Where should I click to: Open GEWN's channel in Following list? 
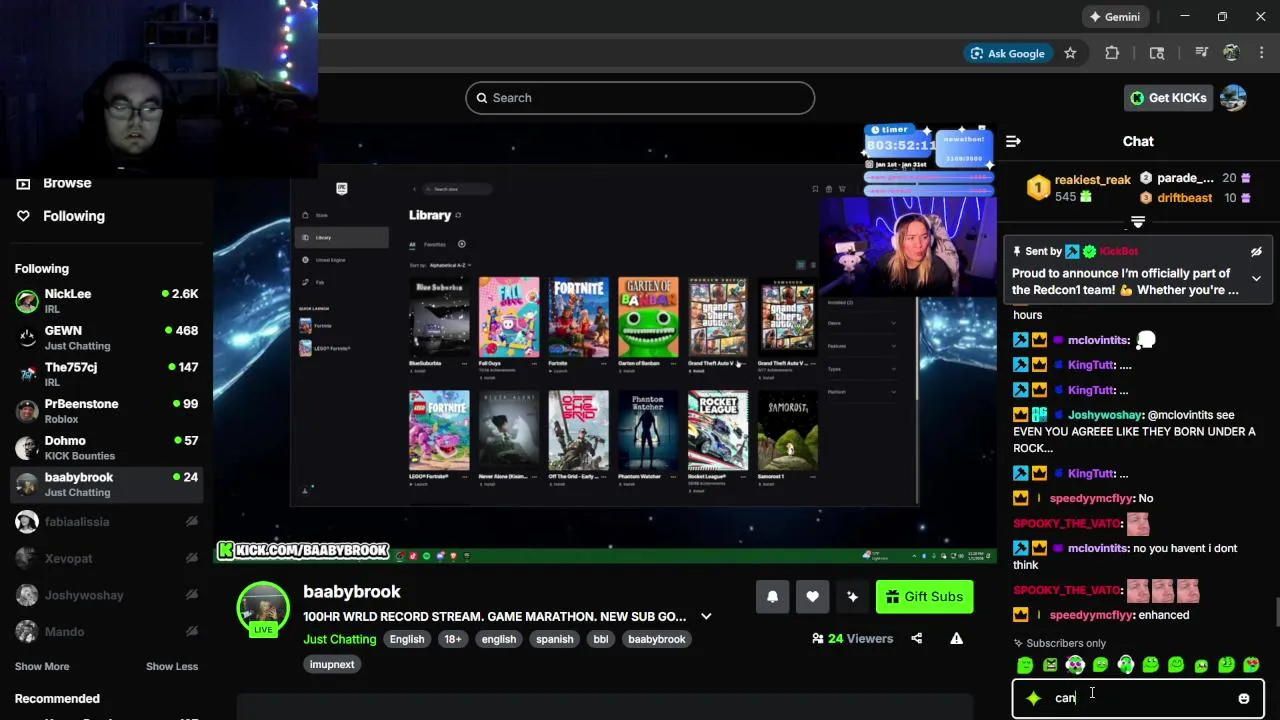pyautogui.click(x=106, y=337)
